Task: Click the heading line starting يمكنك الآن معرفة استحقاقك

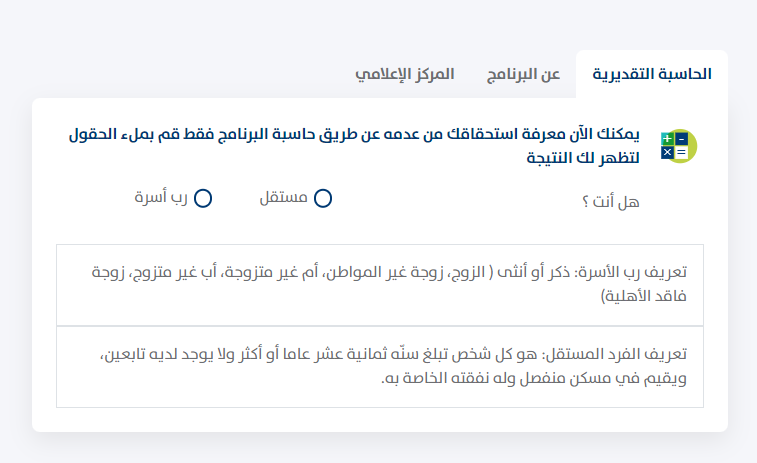Action: coord(354,134)
